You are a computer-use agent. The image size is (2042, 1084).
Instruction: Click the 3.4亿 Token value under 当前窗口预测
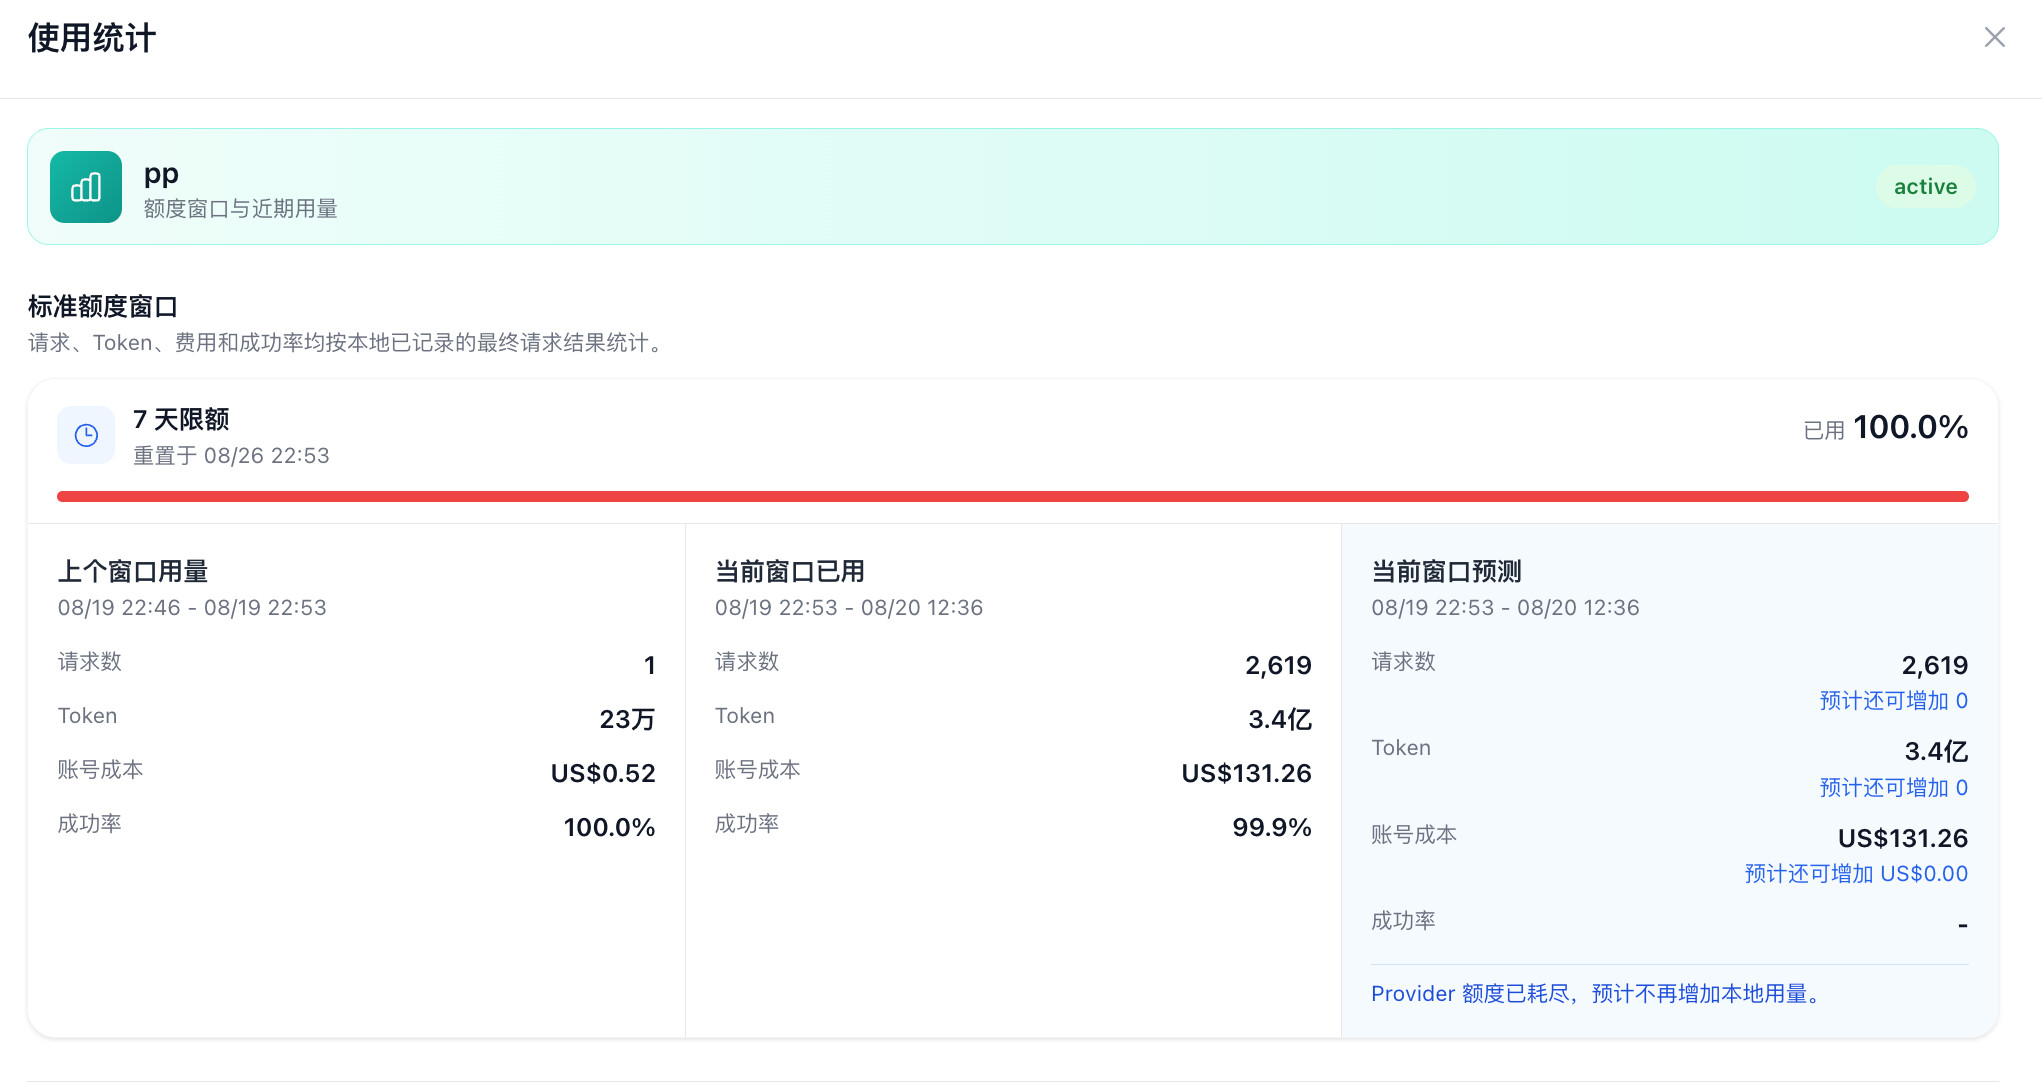pyautogui.click(x=1936, y=751)
